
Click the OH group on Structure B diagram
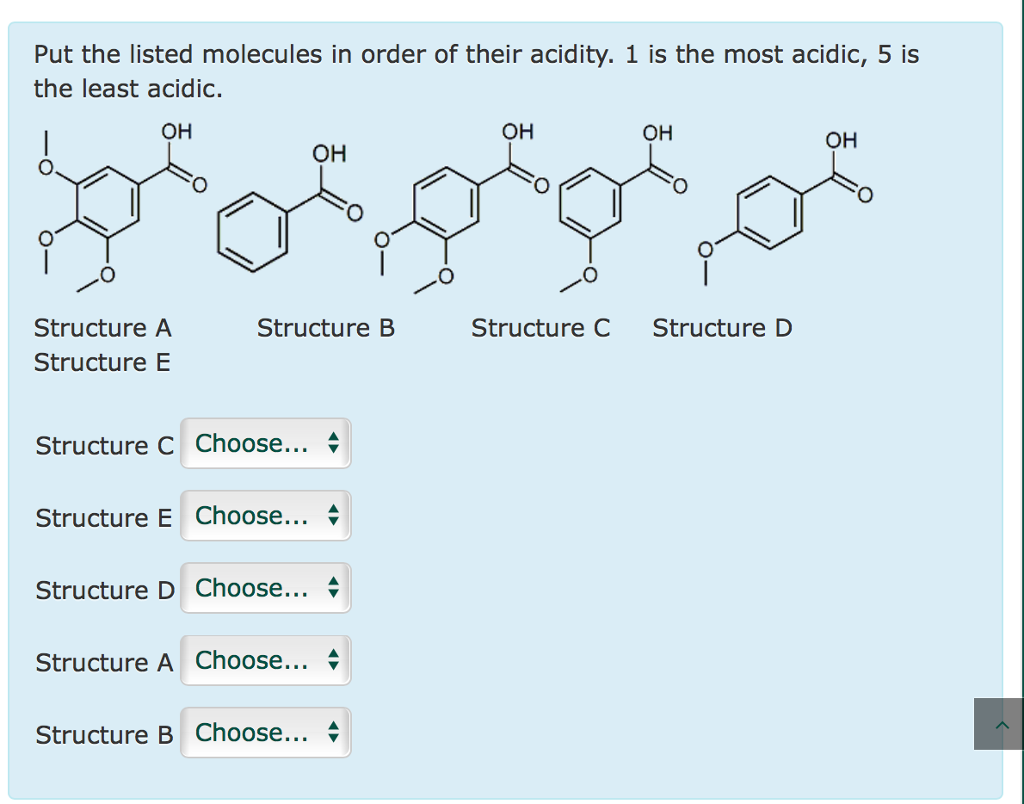330,154
